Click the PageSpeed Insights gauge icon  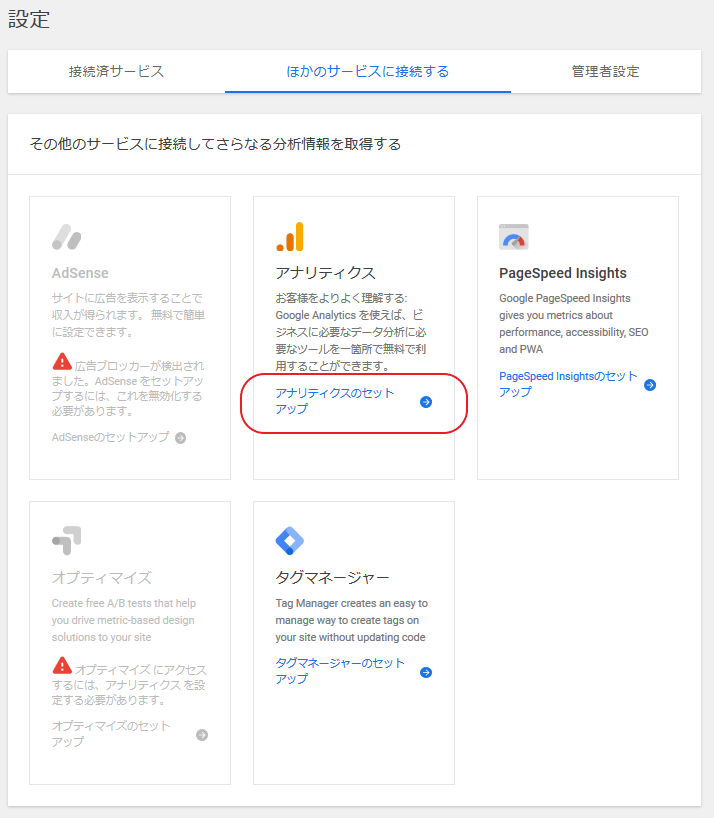coord(513,237)
